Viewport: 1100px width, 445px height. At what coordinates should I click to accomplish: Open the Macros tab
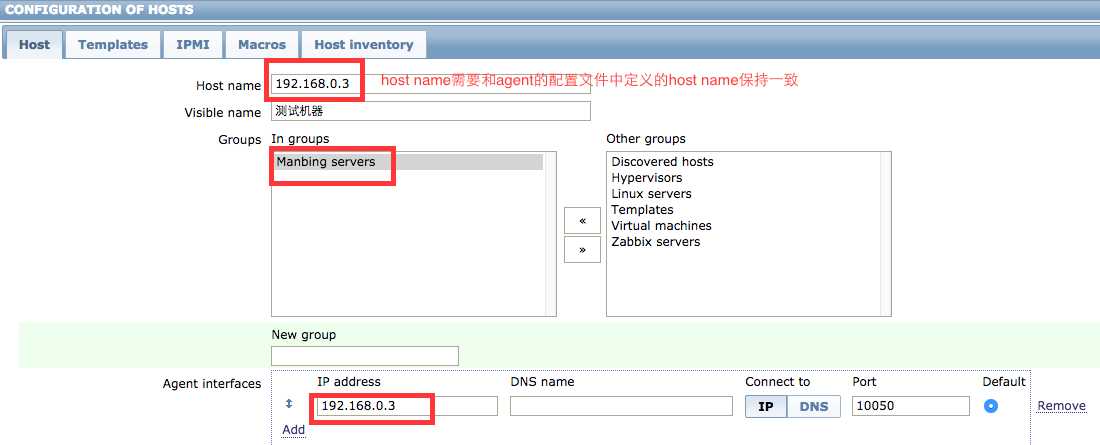(262, 44)
